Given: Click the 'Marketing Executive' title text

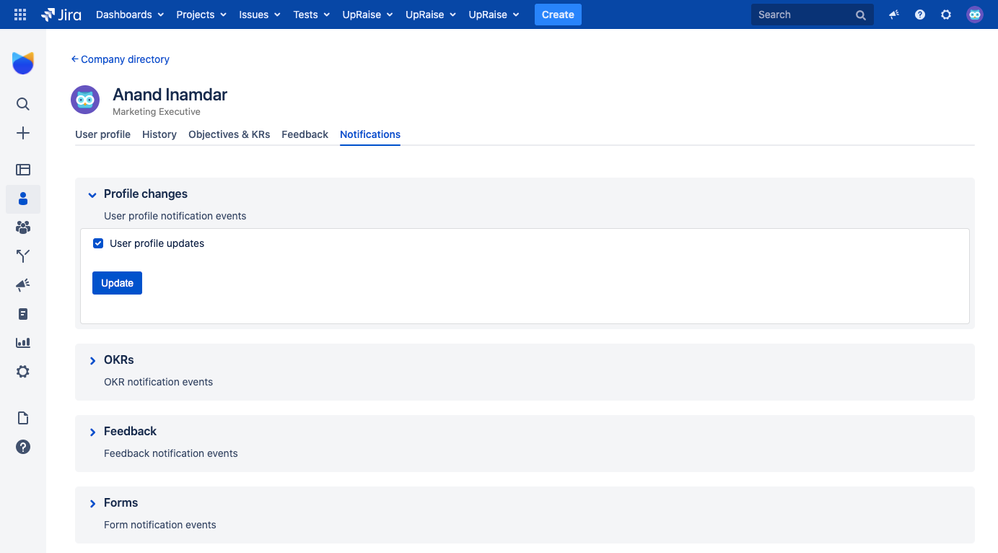Looking at the screenshot, I should (157, 111).
